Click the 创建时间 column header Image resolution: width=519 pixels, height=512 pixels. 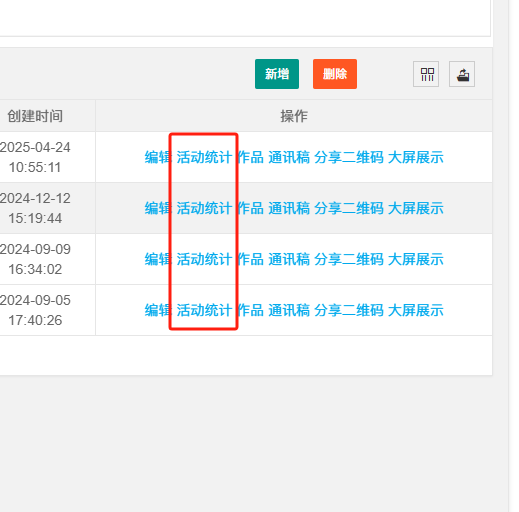pyautogui.click(x=35, y=116)
